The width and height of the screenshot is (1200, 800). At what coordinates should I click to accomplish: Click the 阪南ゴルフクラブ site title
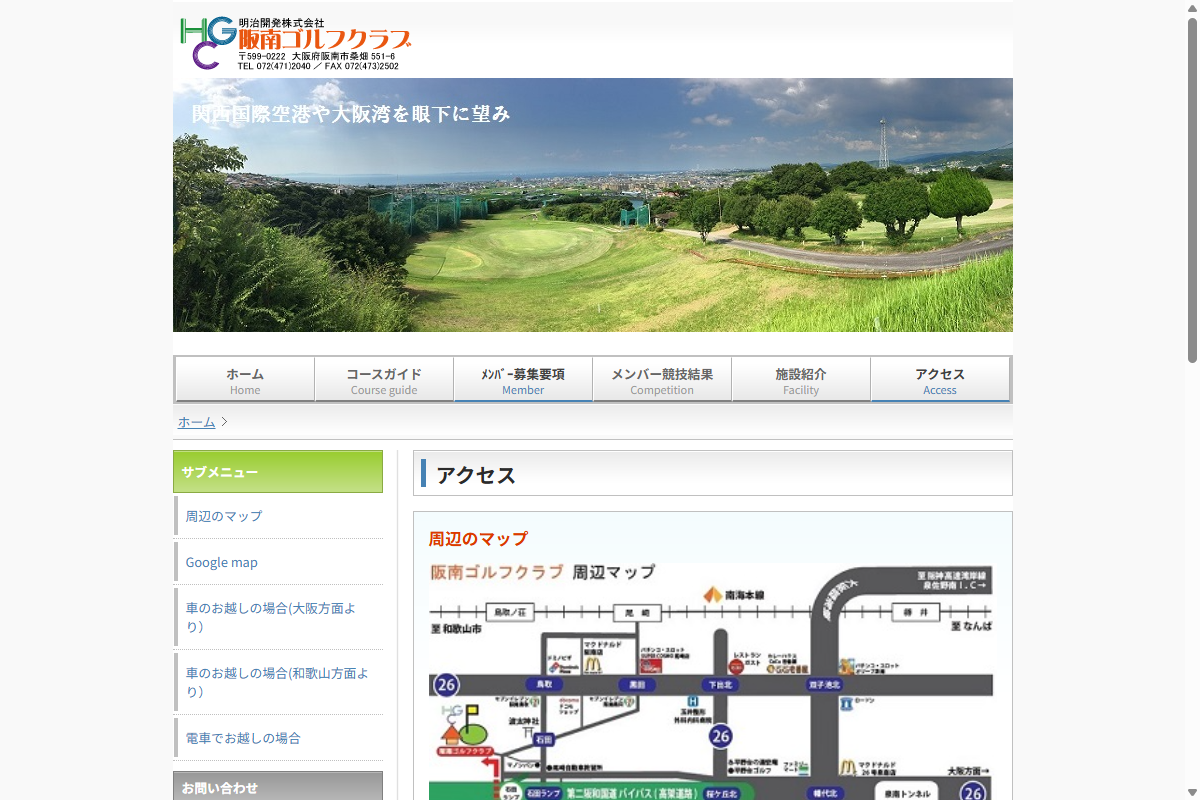(325, 40)
